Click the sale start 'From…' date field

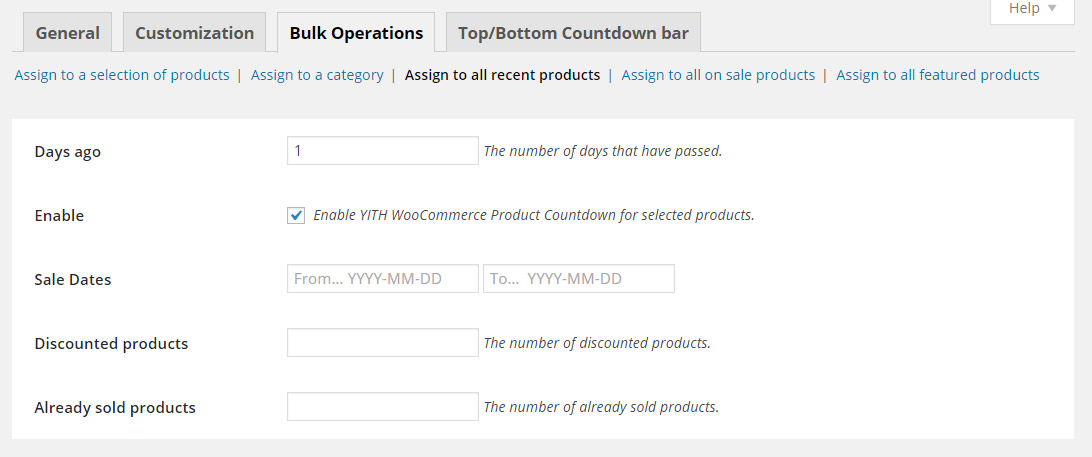(x=382, y=279)
